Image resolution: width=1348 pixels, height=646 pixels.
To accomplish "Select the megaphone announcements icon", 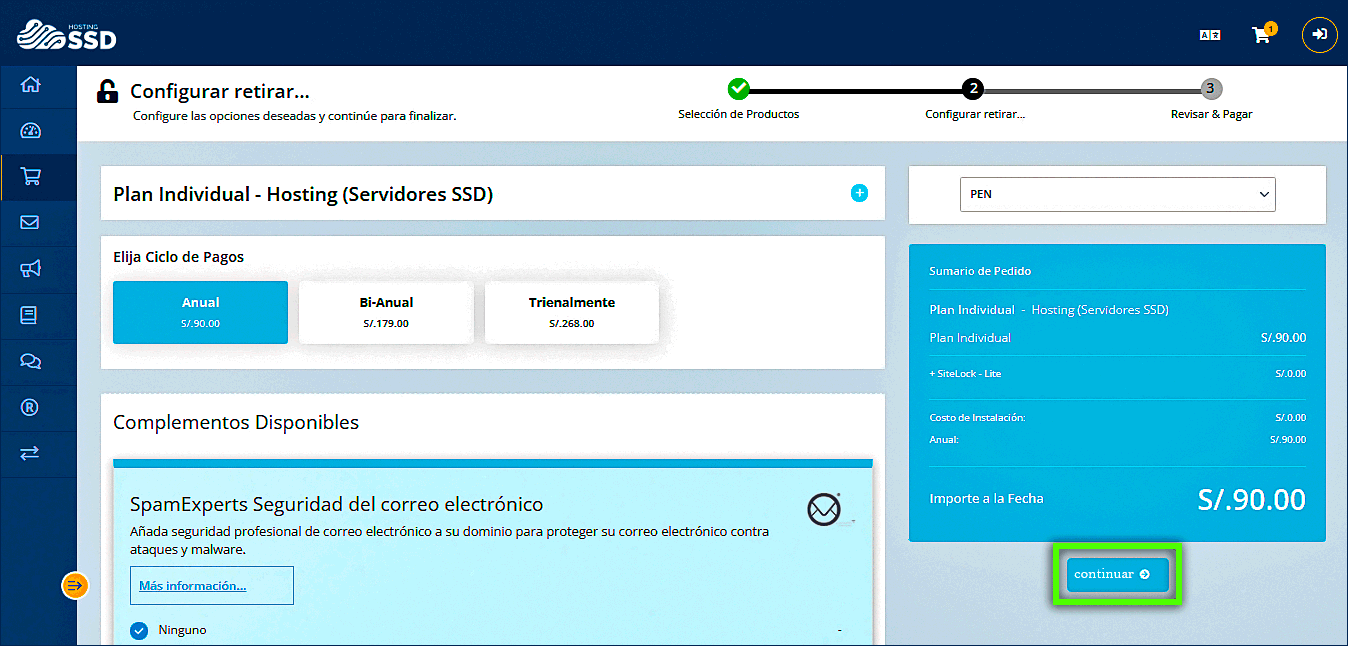I will 30,268.
